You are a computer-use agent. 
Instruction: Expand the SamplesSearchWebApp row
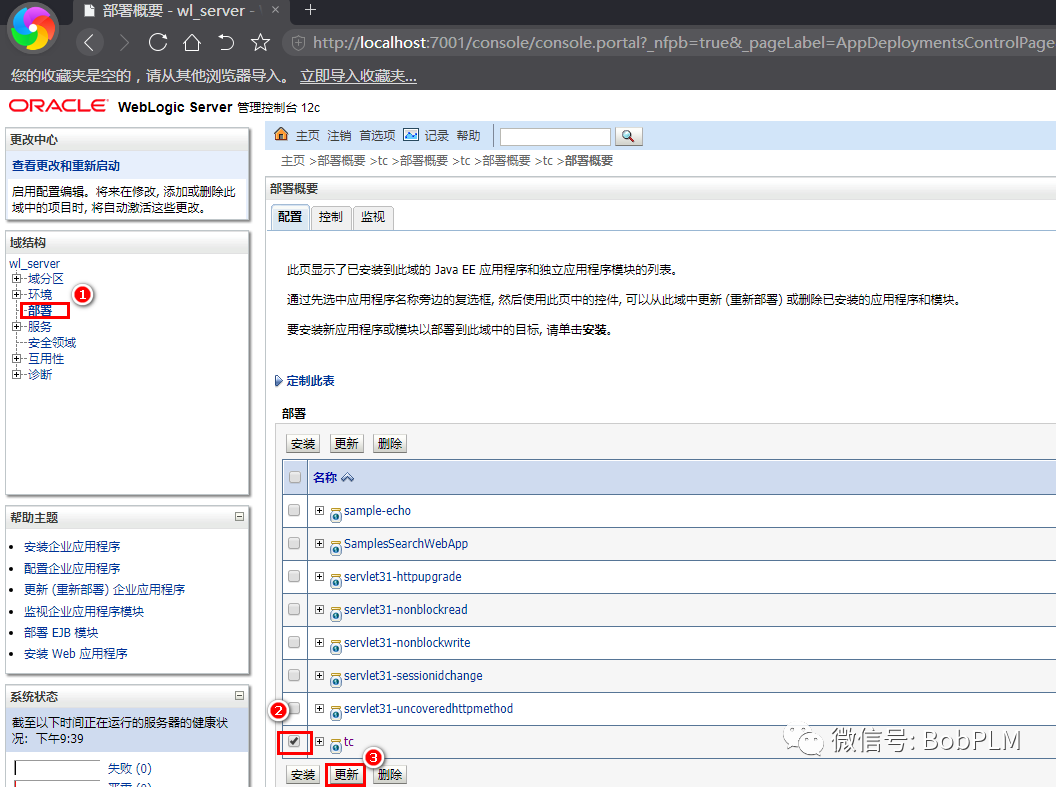pyautogui.click(x=319, y=543)
